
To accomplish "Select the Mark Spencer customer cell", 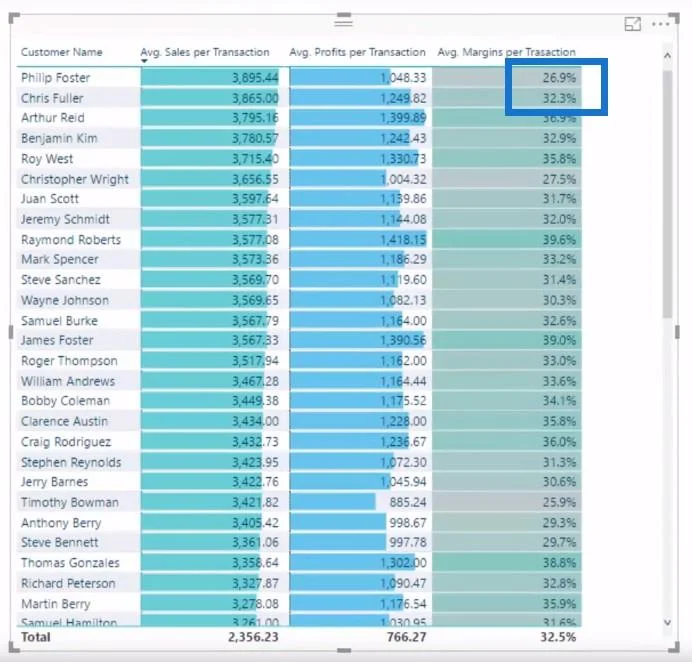I will [x=60, y=259].
